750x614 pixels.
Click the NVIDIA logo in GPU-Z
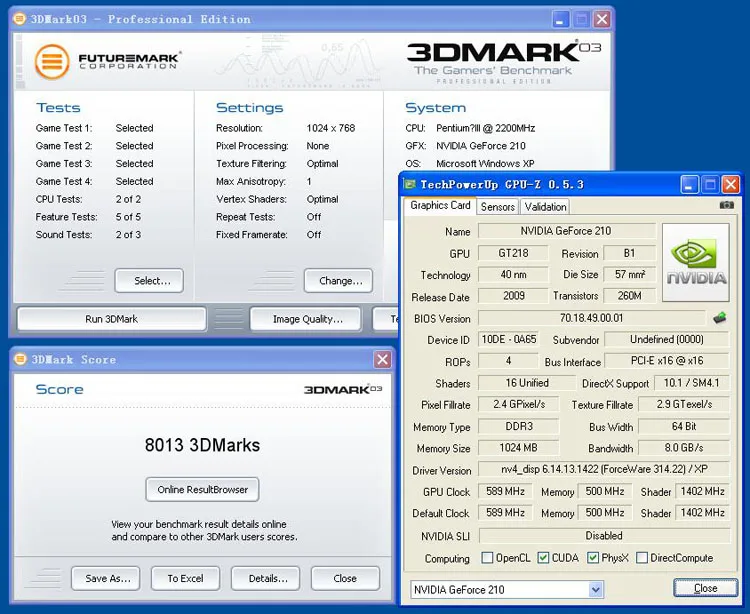695,262
